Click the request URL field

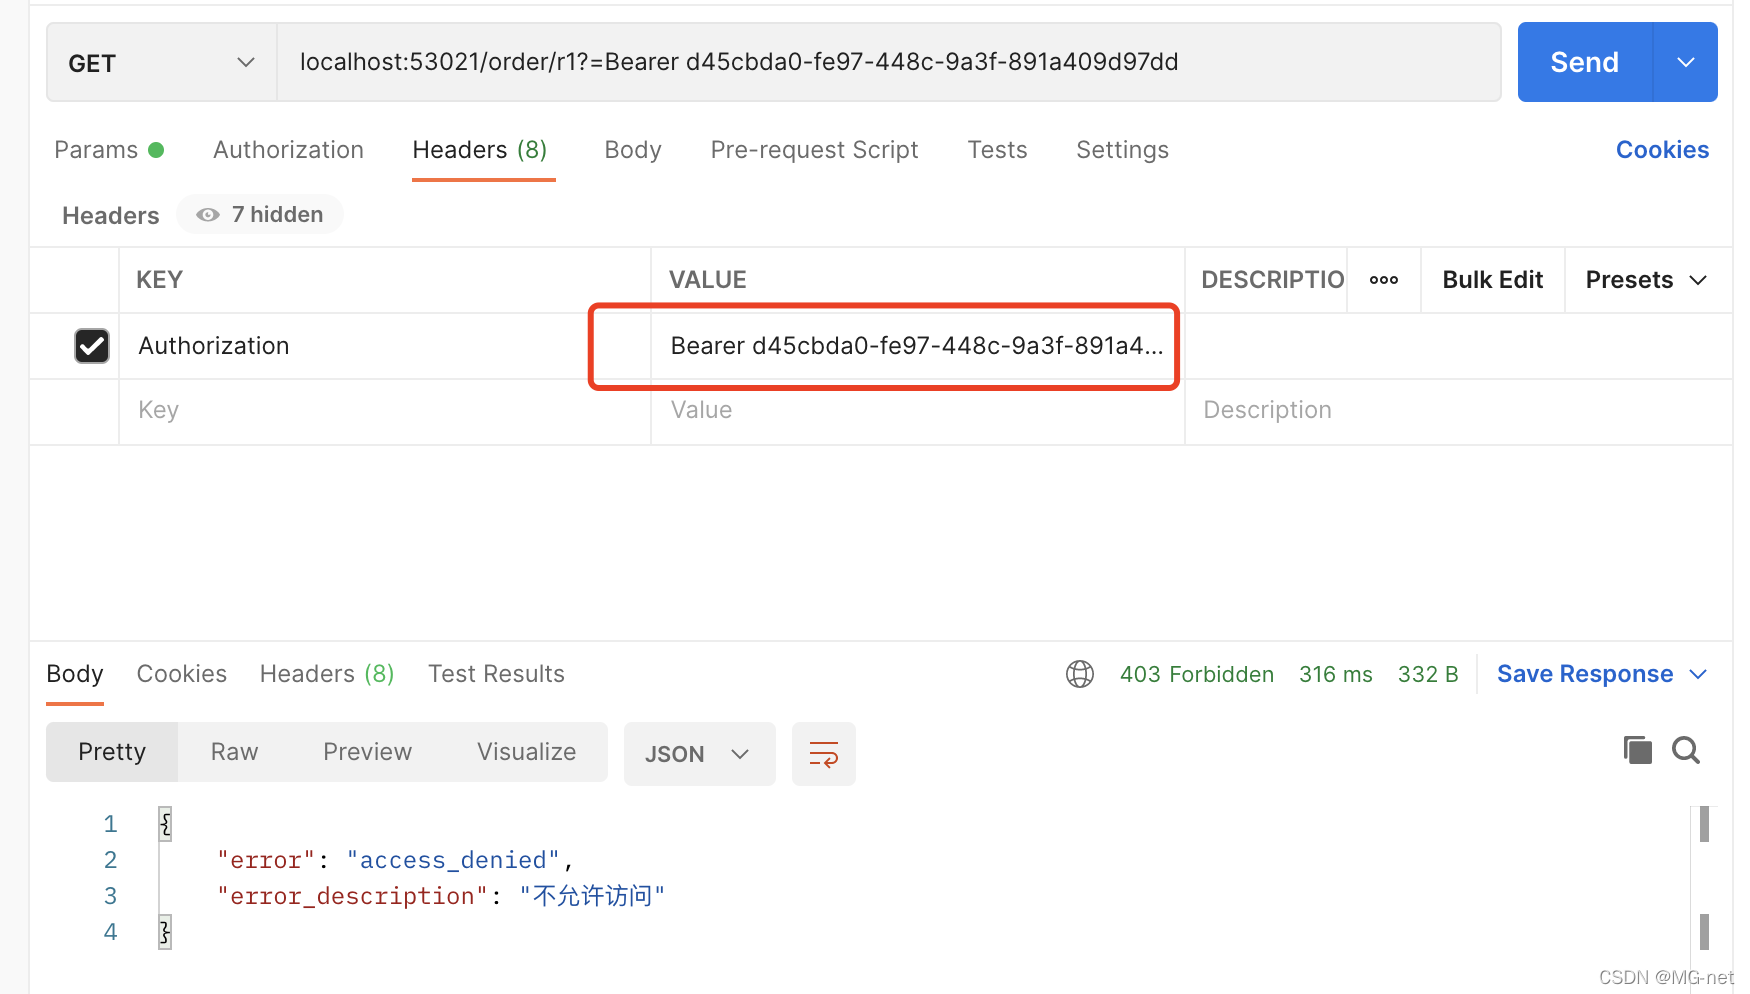[888, 63]
